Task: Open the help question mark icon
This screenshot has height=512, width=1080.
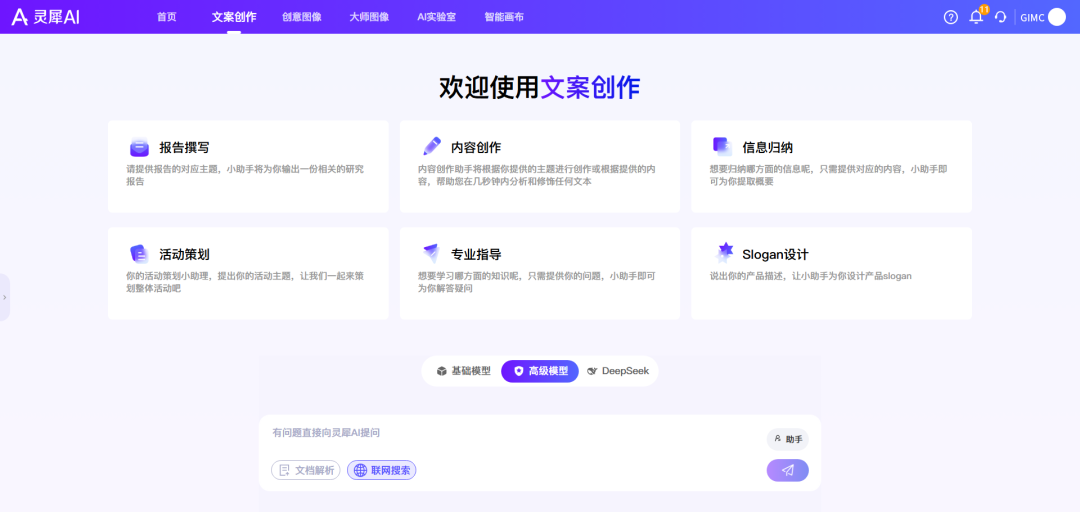Action: [950, 17]
